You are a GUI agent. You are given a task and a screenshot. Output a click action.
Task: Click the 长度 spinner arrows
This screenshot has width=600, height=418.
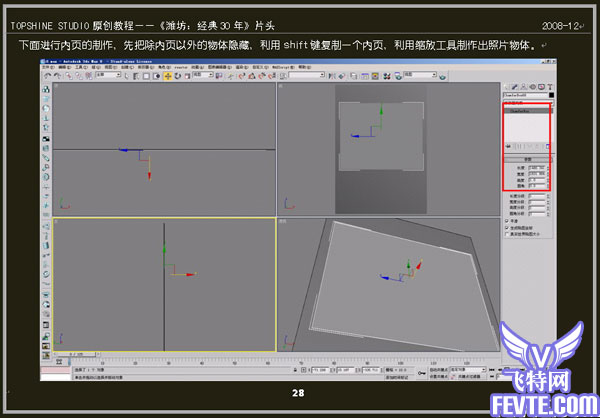[x=548, y=168]
